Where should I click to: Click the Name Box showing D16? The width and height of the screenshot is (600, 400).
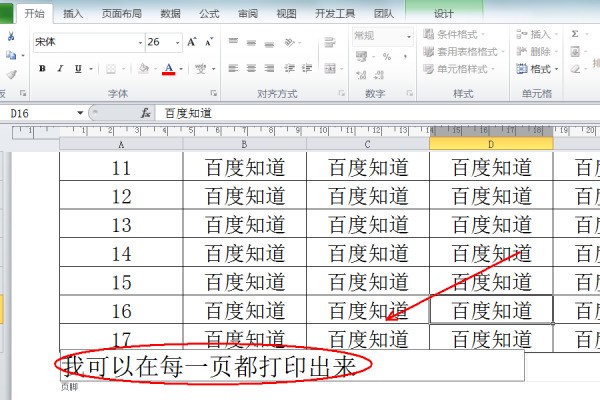pyautogui.click(x=43, y=113)
